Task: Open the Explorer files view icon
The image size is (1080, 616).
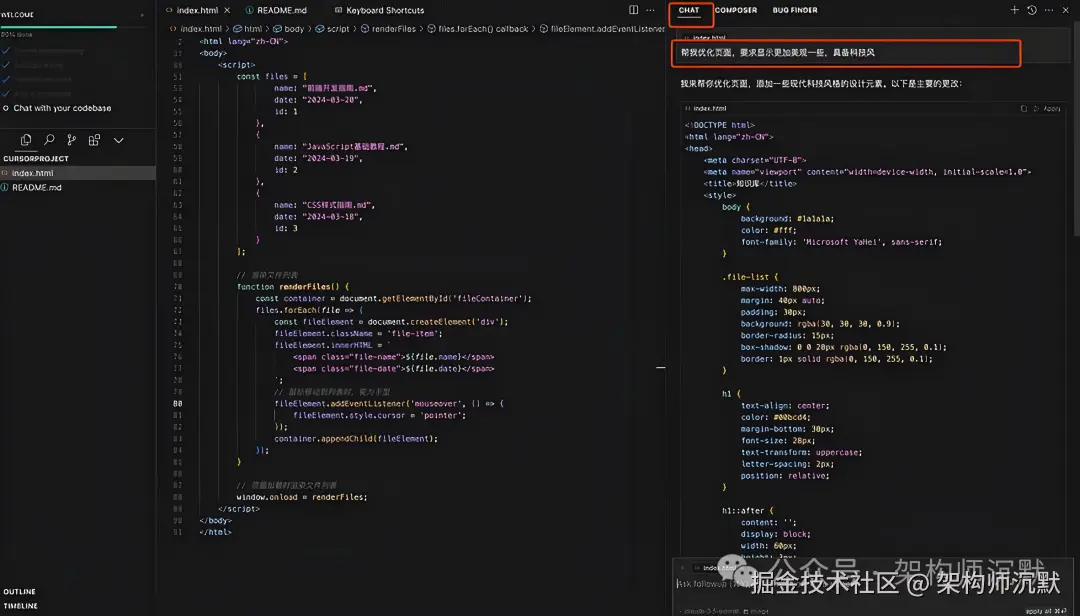Action: 26,140
